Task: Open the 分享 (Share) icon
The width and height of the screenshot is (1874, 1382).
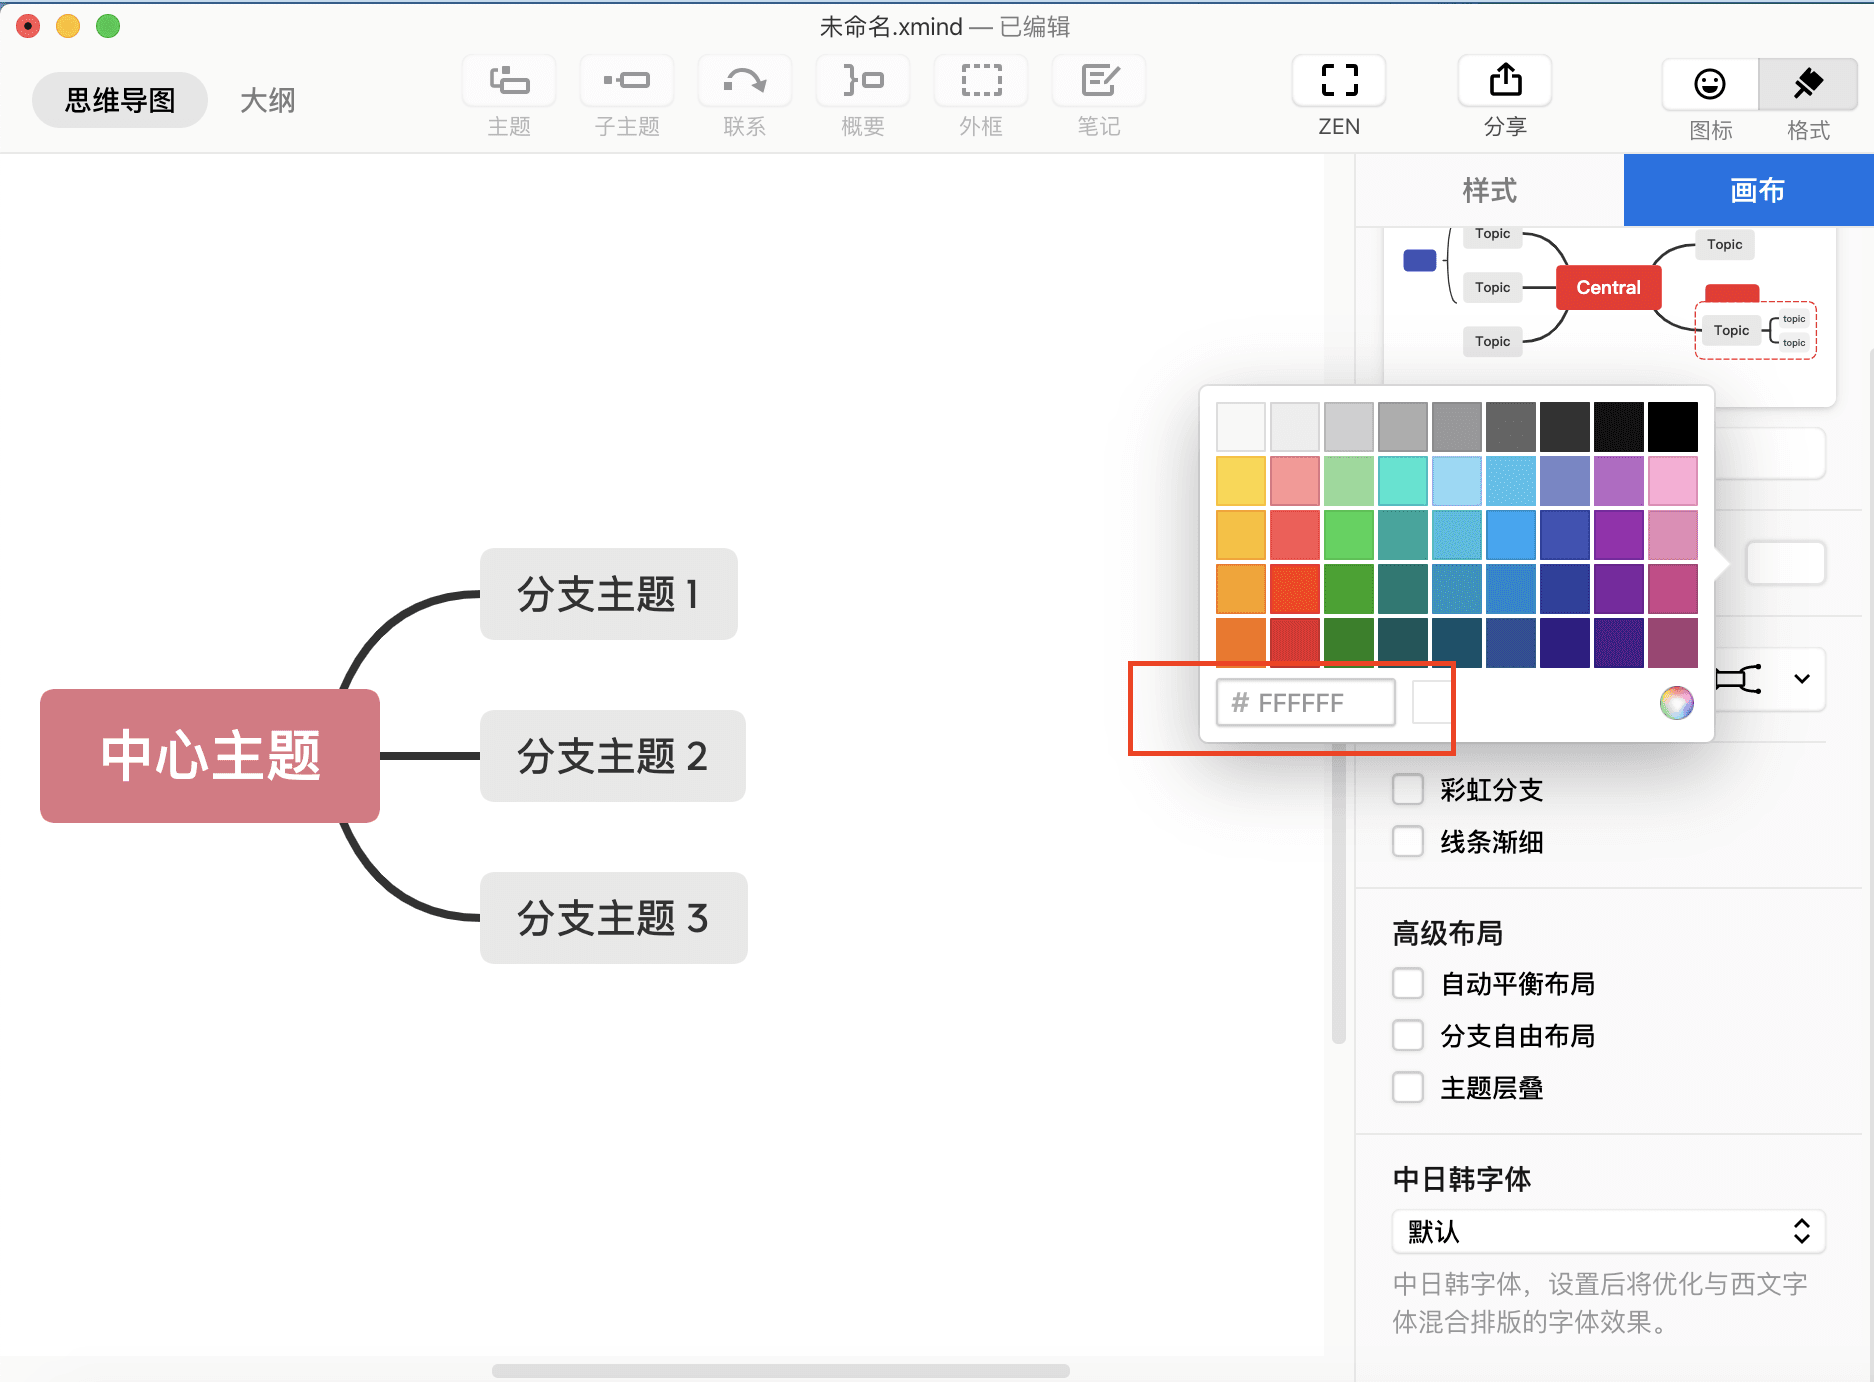Action: (x=1505, y=80)
